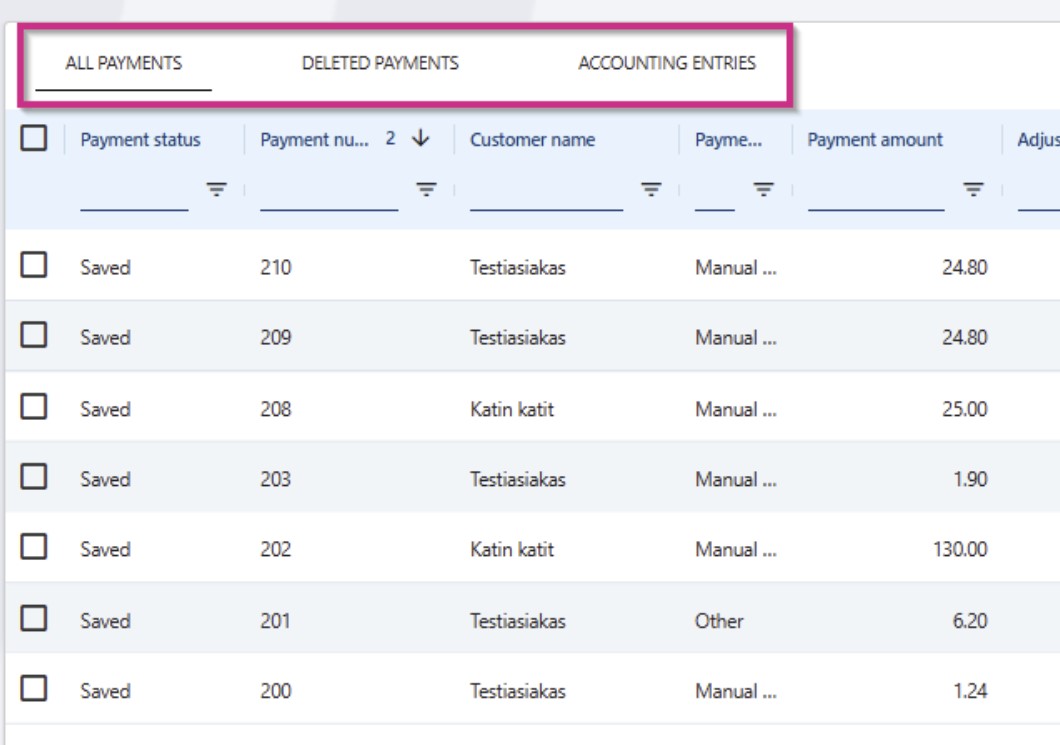This screenshot has width=1060, height=745.
Task: Open the Customer name column filter icon
Action: coord(651,189)
